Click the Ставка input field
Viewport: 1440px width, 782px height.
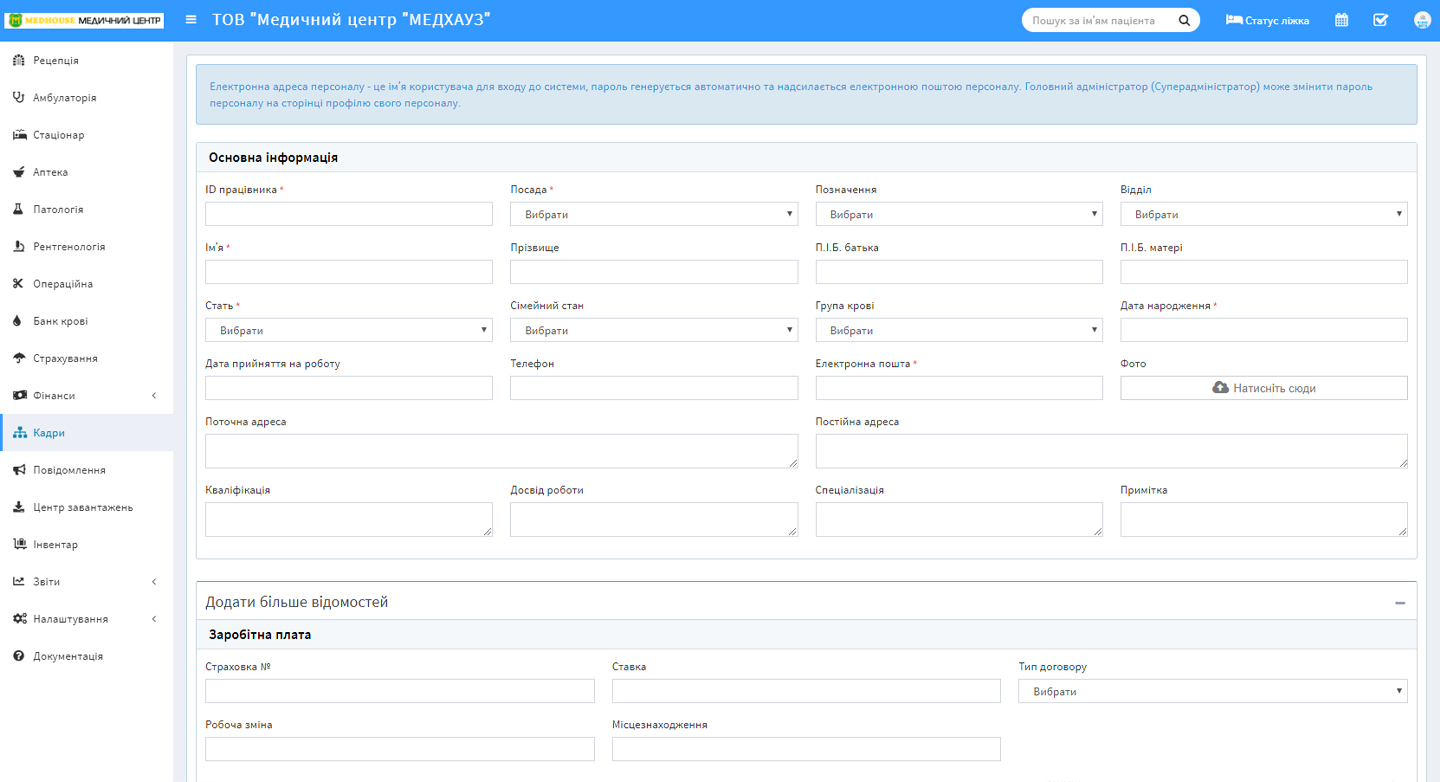pos(806,691)
